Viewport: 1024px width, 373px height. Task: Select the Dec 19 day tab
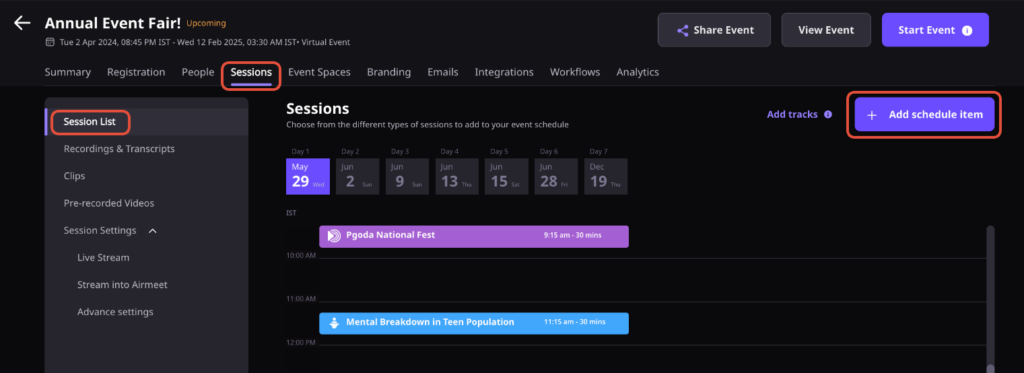605,176
